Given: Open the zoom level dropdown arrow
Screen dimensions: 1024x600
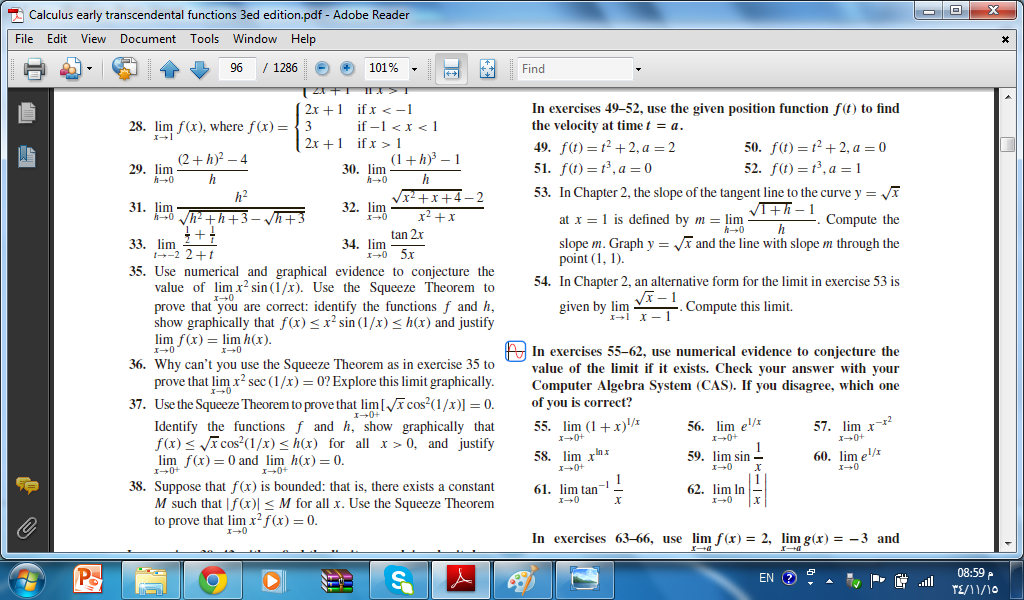Looking at the screenshot, I should click(x=414, y=69).
